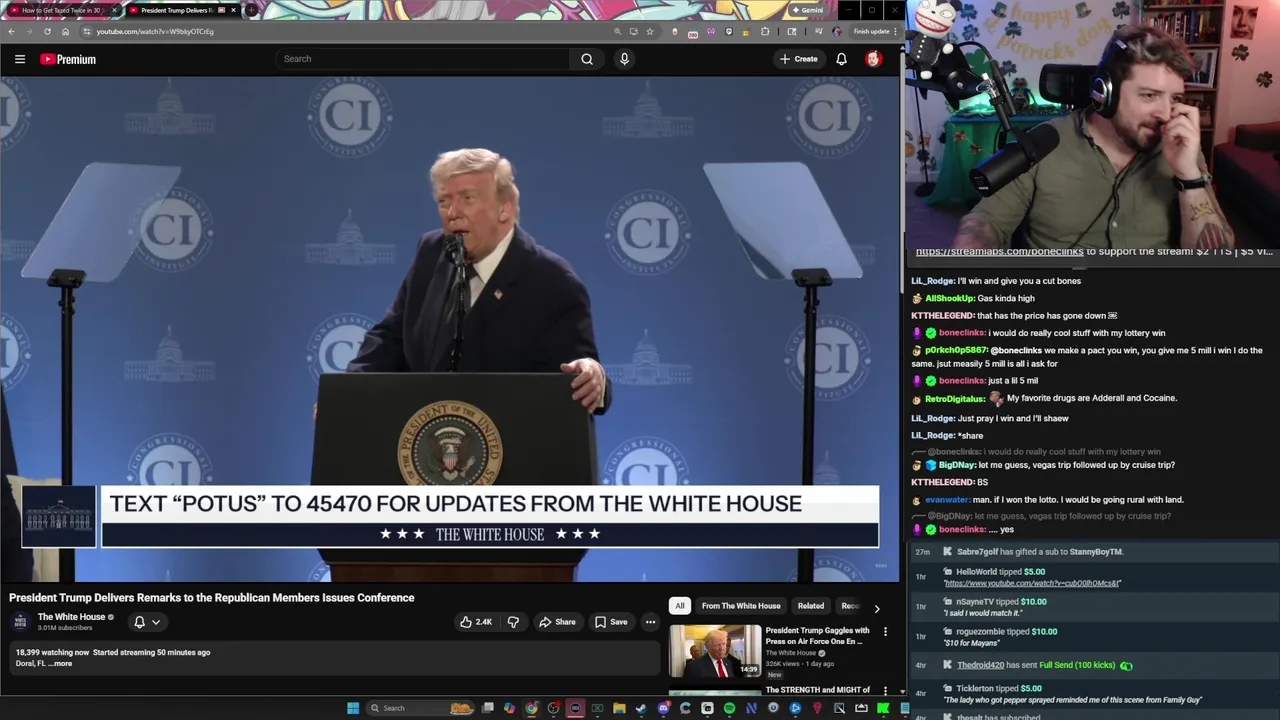Click the Gemini button in Chrome

[x=807, y=10]
